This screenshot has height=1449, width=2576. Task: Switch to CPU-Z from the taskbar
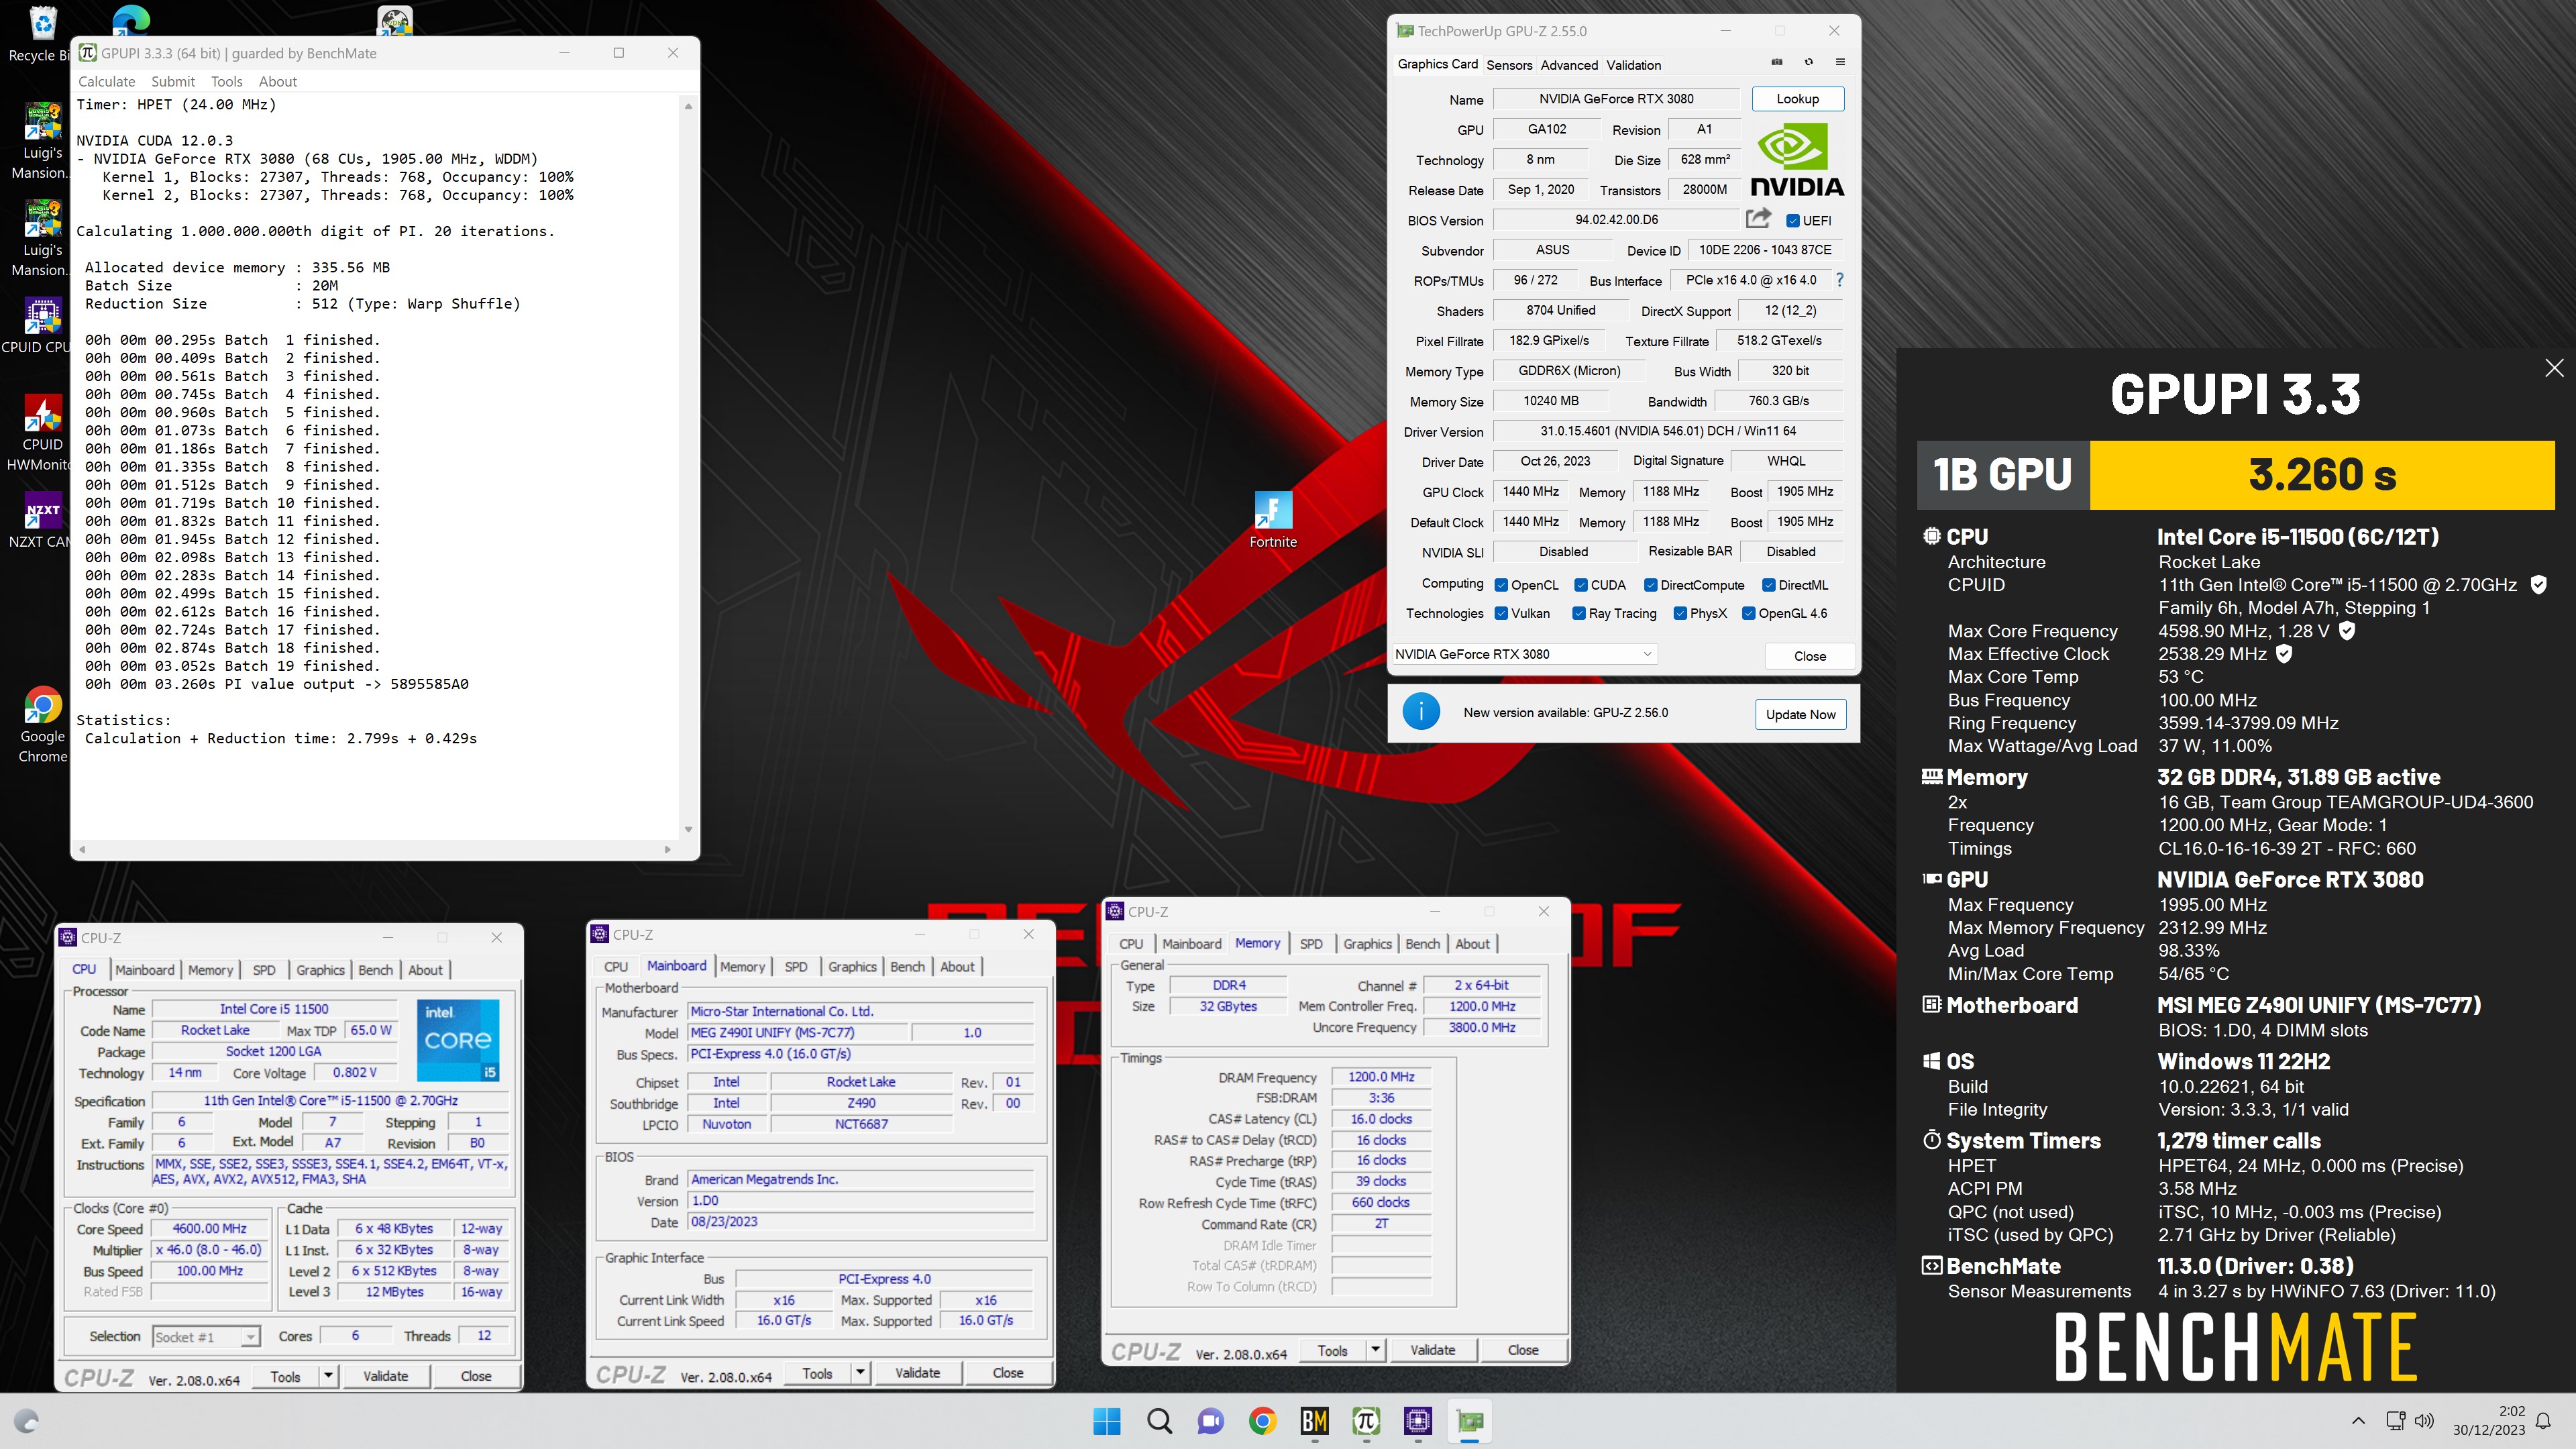[1418, 1421]
